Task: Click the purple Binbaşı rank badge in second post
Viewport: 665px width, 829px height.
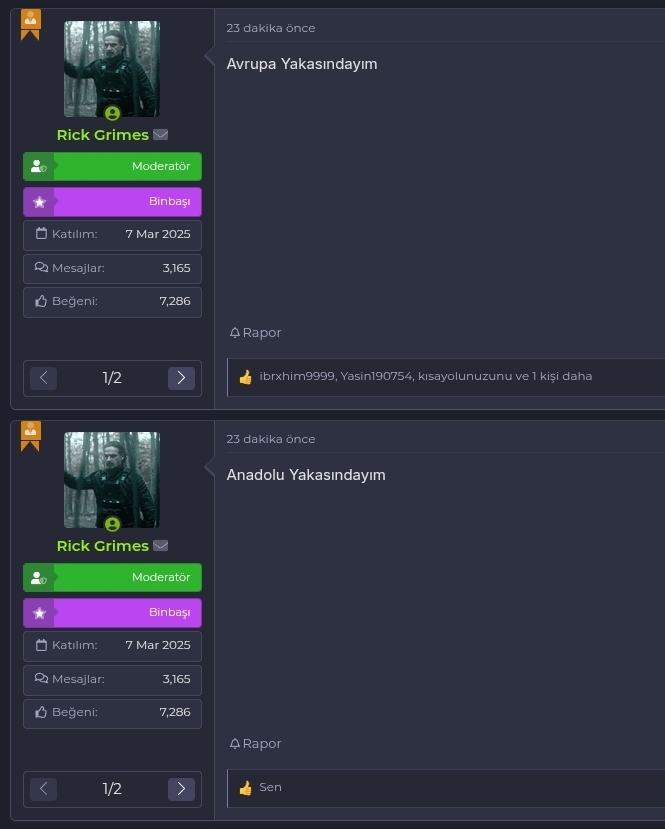Action: point(112,613)
